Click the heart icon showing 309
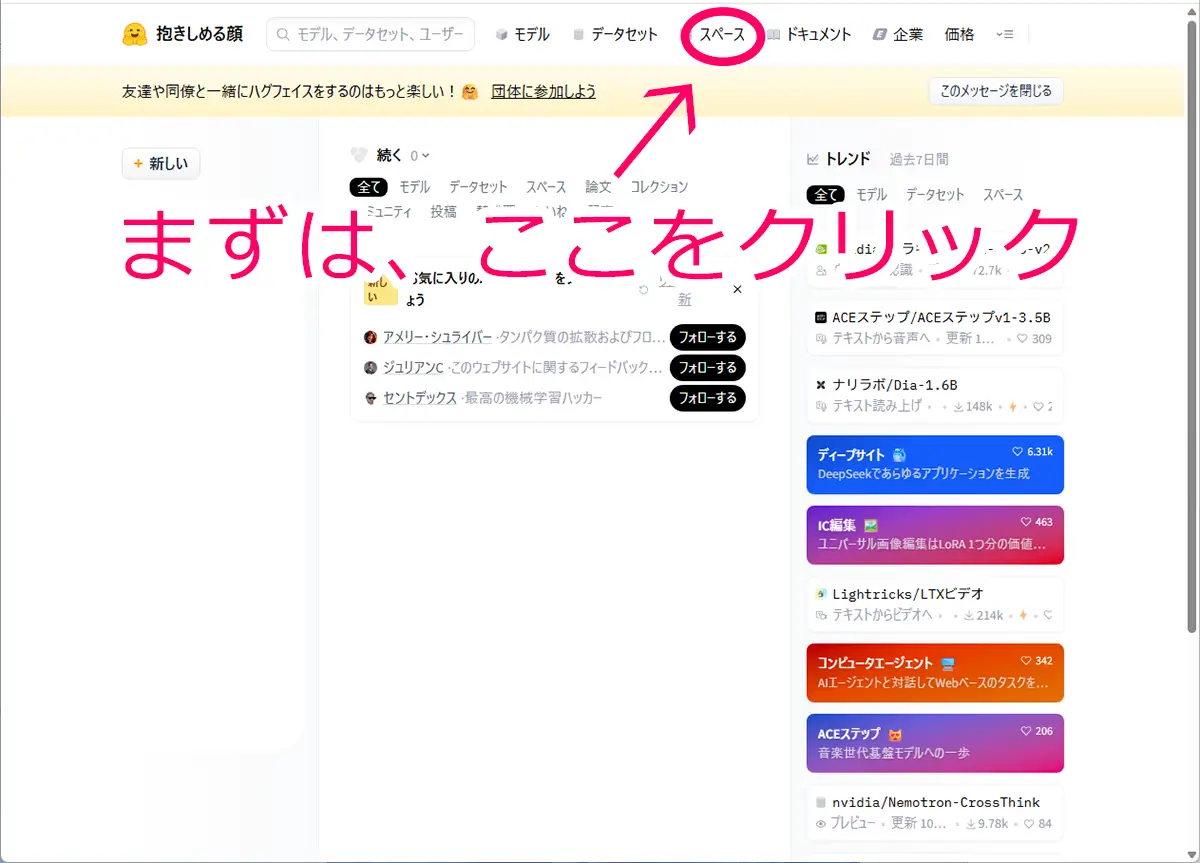 pyautogui.click(x=1022, y=339)
